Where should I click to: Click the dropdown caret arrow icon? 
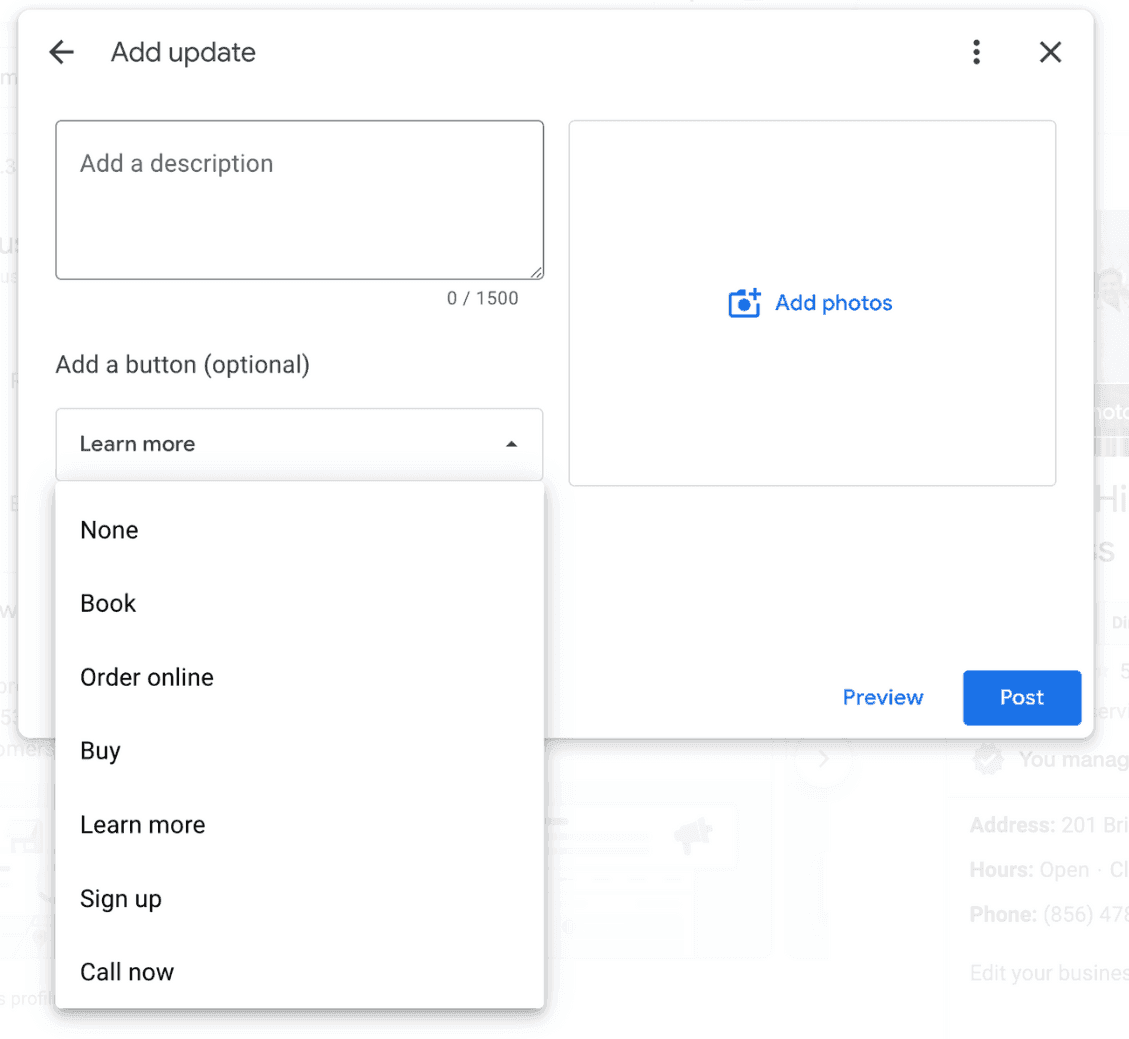pos(511,444)
